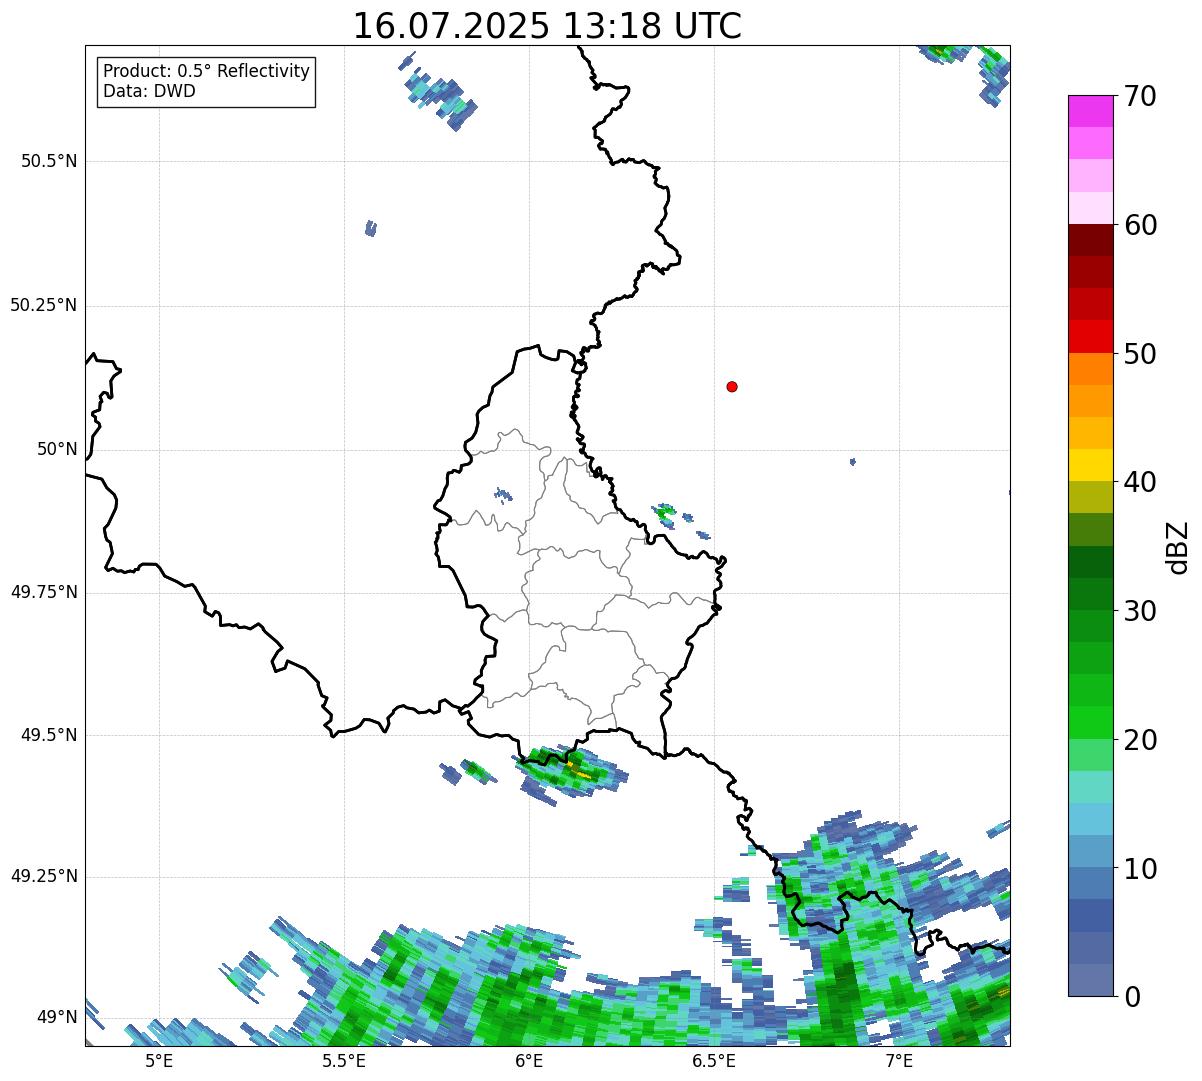Click the 'Product: 0.5° Reflectivity' legend line
Screen dimensions: 1202x1081
206,72
